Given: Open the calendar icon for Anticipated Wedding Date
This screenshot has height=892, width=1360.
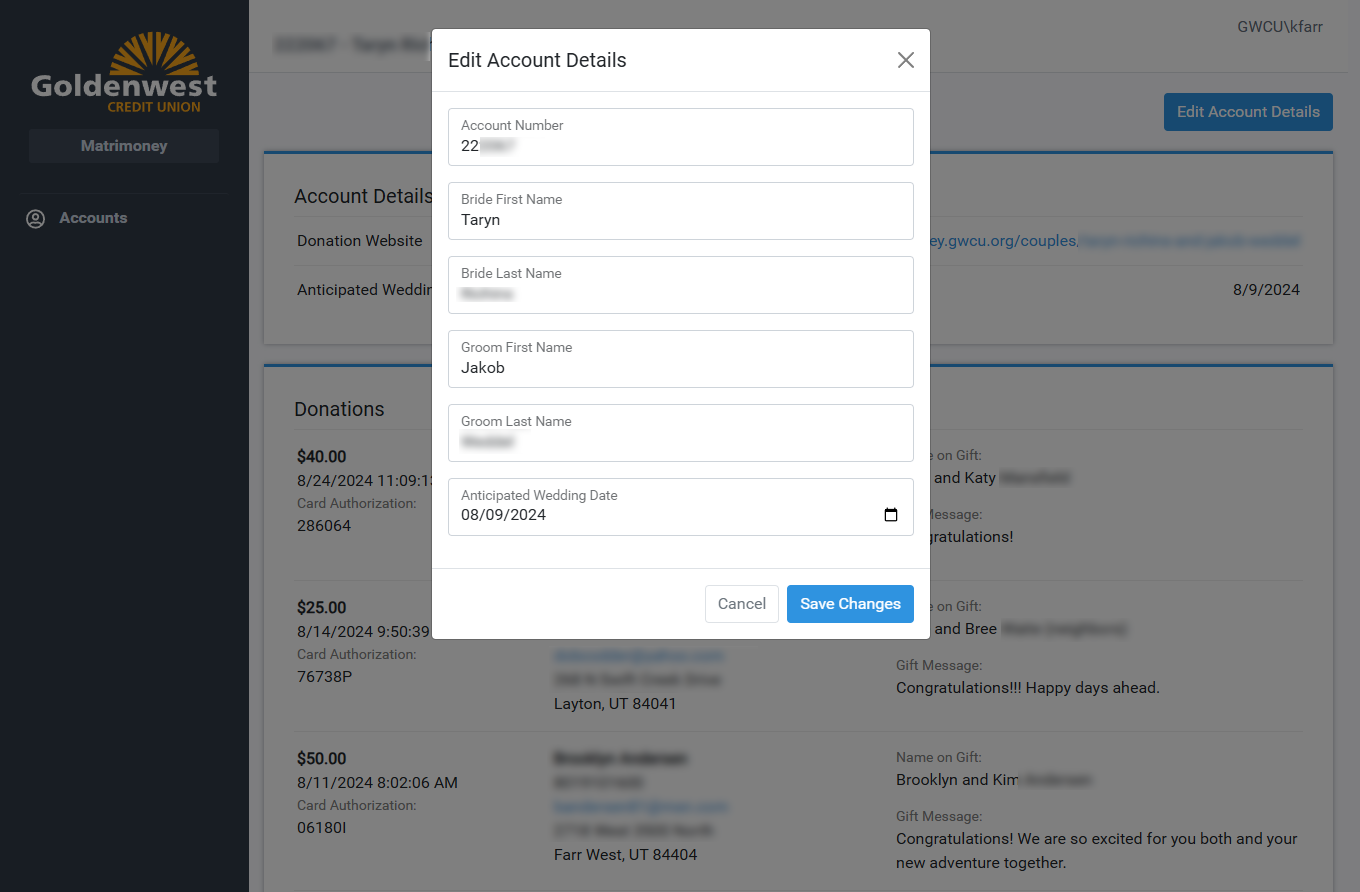Looking at the screenshot, I should [x=890, y=514].
